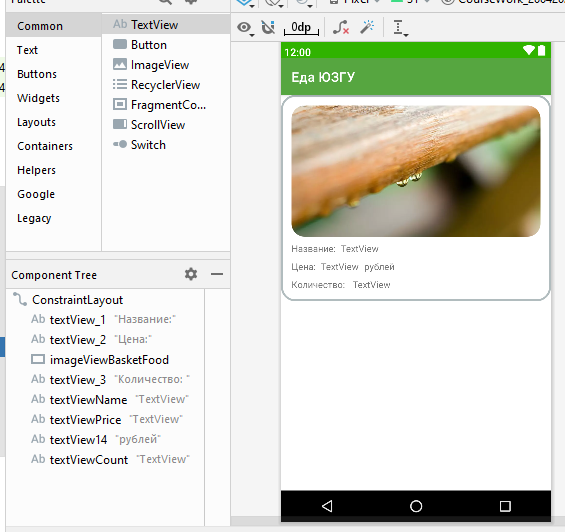
Task: Open the view options eye dropdown
Action: click(245, 28)
